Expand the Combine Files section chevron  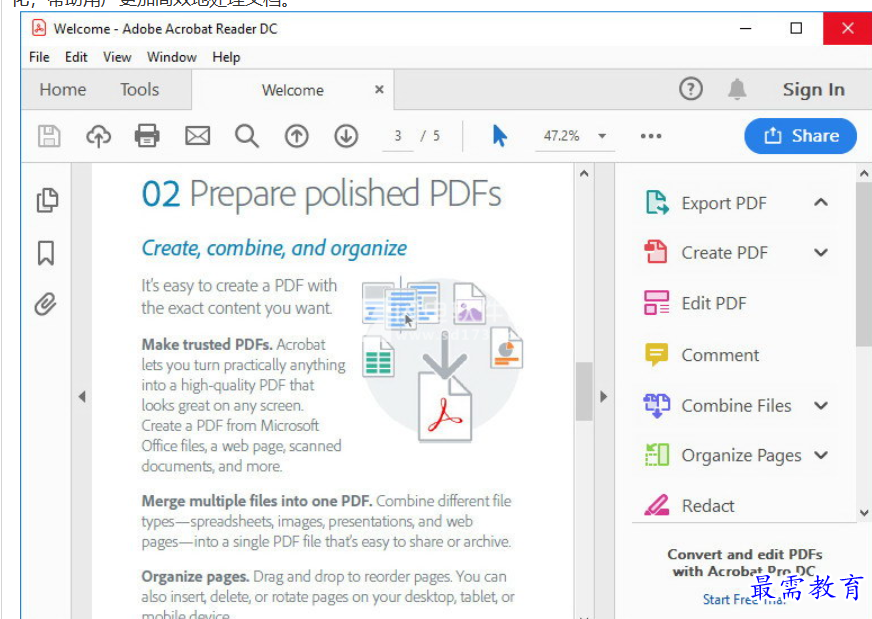point(821,405)
